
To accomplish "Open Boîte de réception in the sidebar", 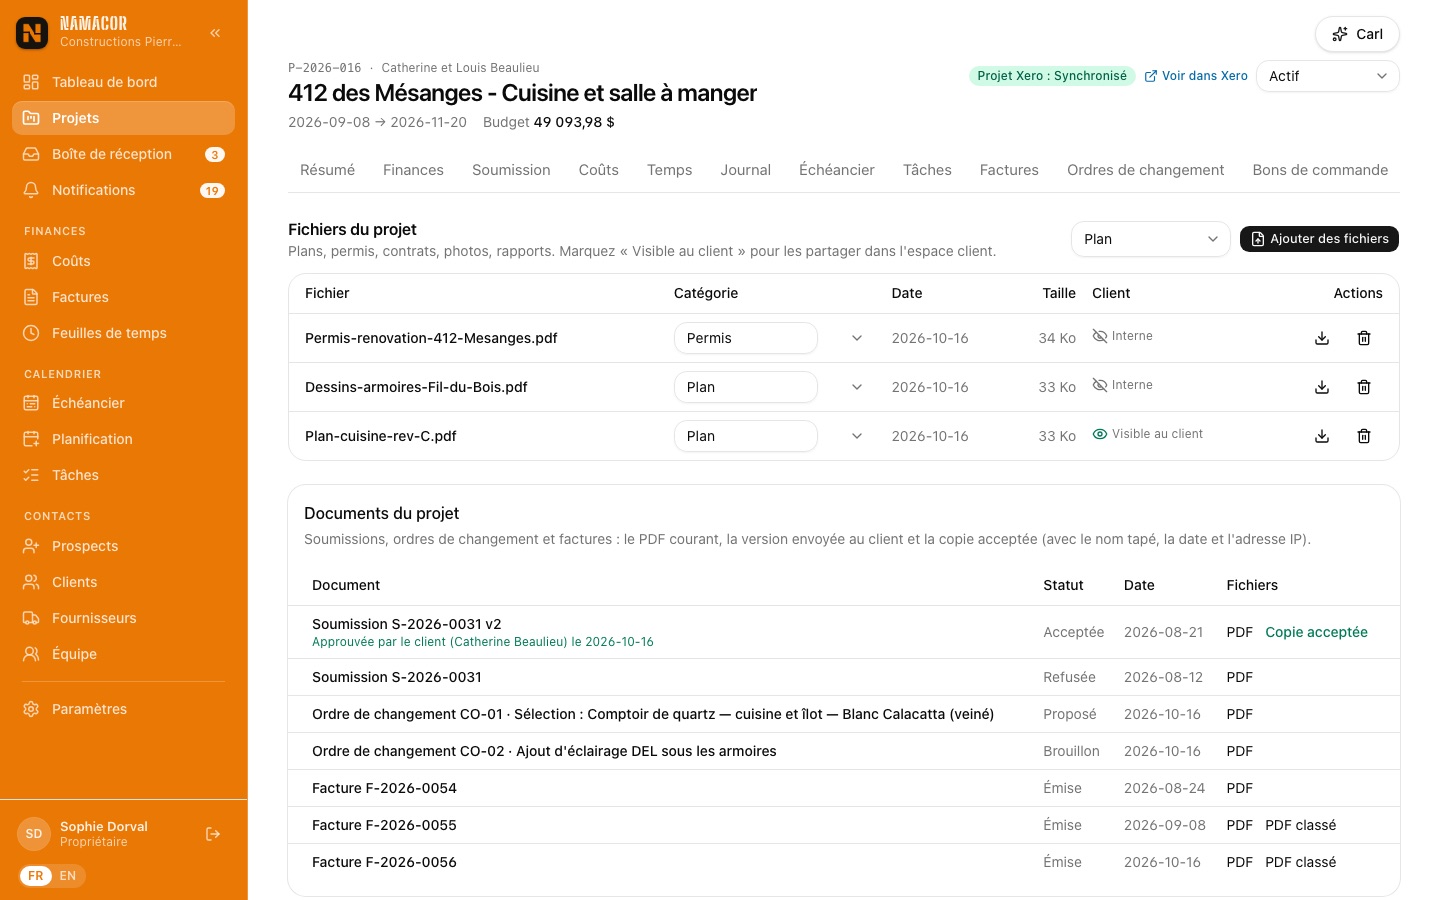I will (x=123, y=154).
